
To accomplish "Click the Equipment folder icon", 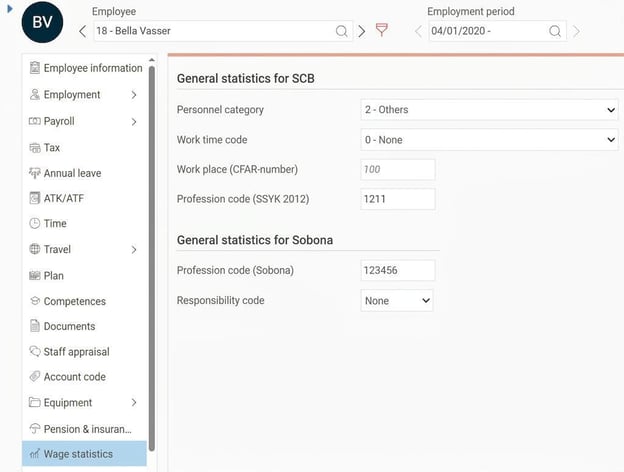I will point(35,402).
